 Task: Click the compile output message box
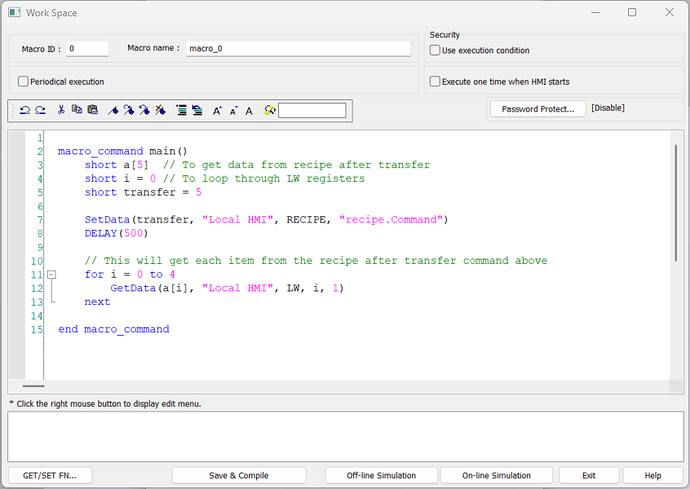click(x=345, y=437)
